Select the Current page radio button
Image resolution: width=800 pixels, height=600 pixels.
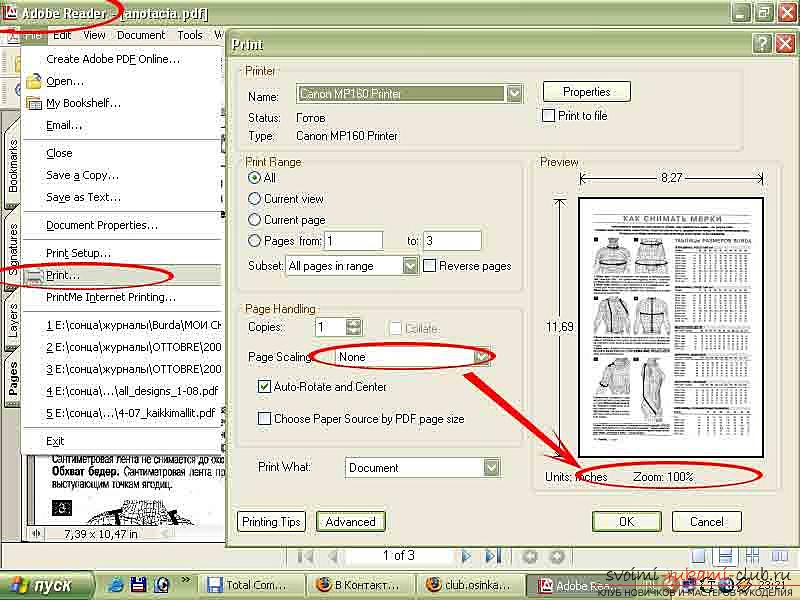(254, 220)
